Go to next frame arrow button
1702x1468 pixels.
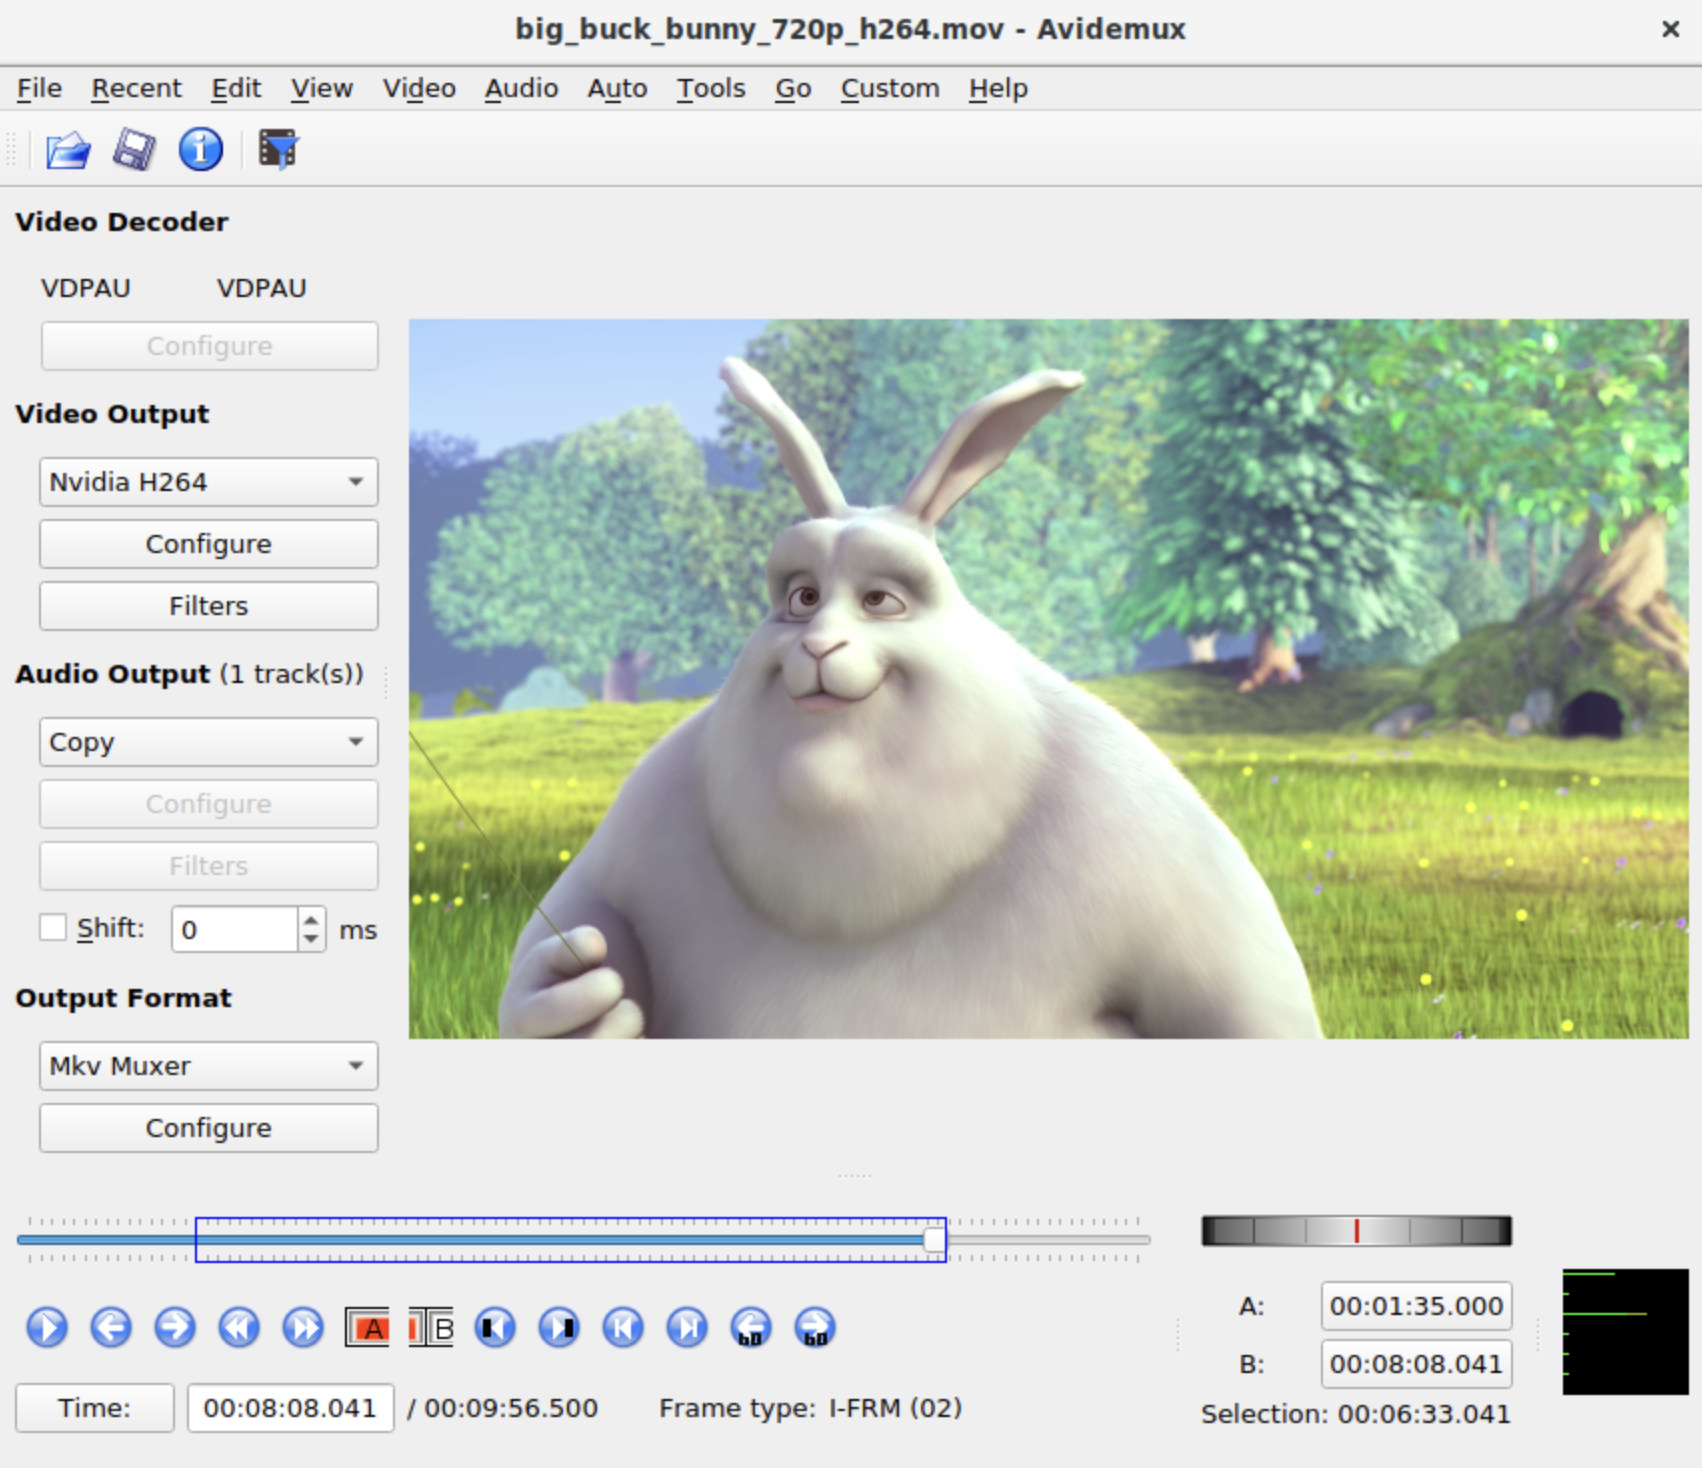(x=175, y=1327)
